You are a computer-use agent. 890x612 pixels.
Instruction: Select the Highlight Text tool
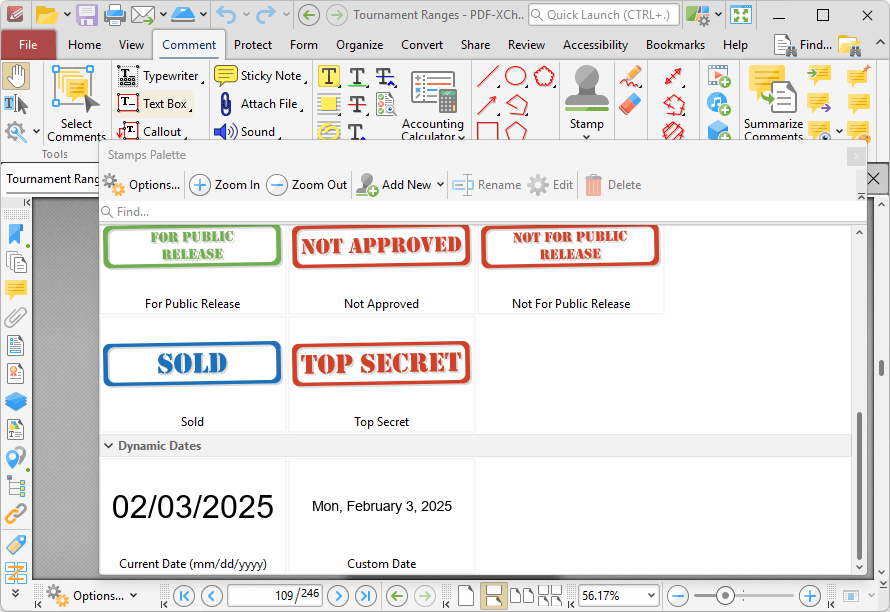pos(329,76)
